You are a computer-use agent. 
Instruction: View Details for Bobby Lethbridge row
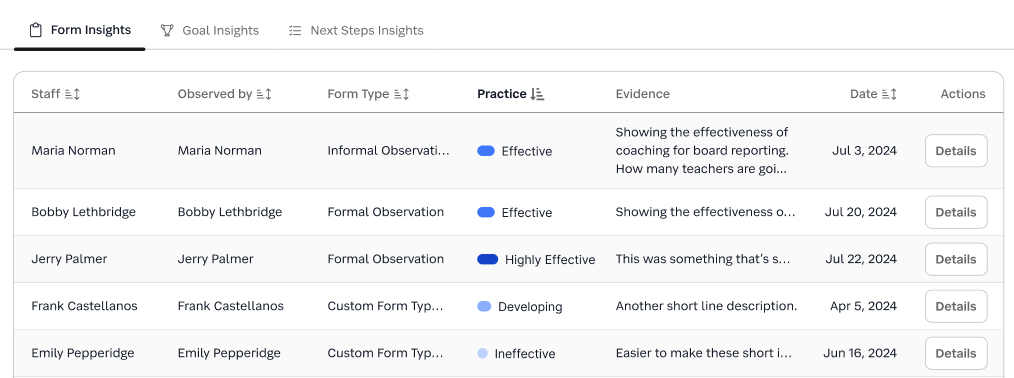(x=956, y=212)
